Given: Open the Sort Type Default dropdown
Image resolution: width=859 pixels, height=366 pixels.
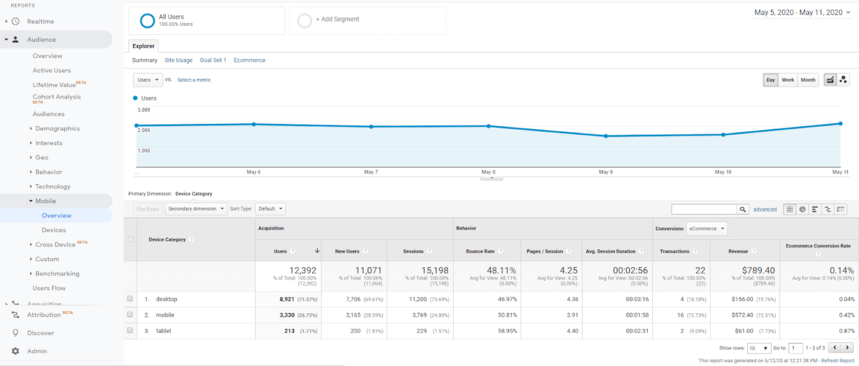Looking at the screenshot, I should (271, 209).
